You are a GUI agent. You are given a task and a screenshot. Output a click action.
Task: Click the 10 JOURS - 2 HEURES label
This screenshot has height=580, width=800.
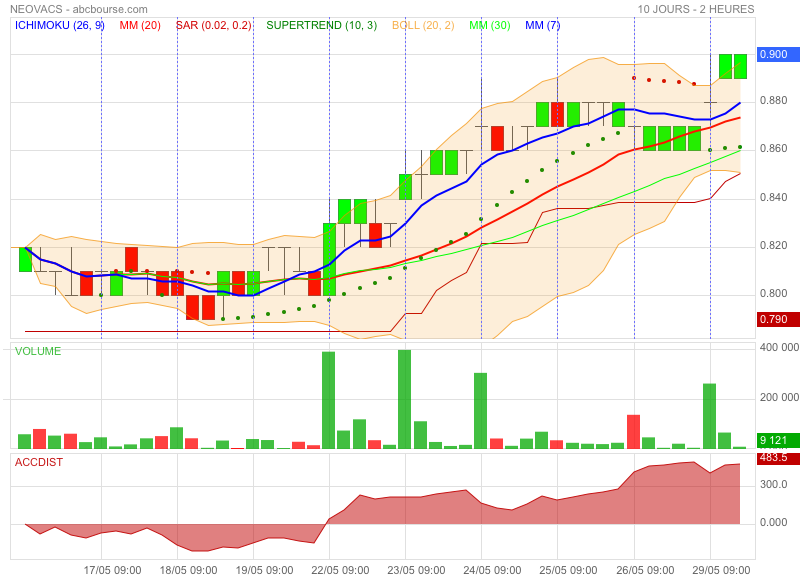point(695,9)
